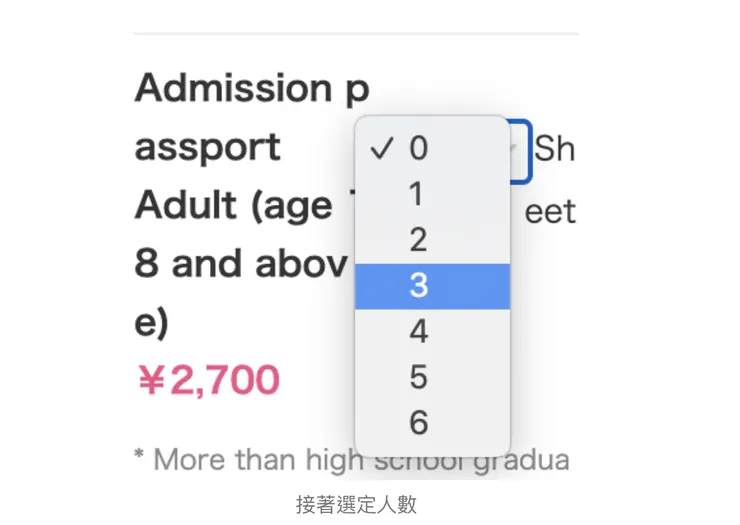Click the "Admission p" heading line

point(252,89)
